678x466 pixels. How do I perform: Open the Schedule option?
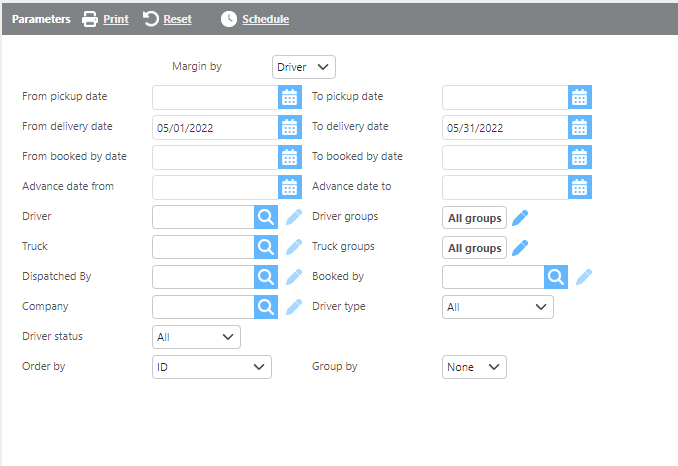(255, 19)
